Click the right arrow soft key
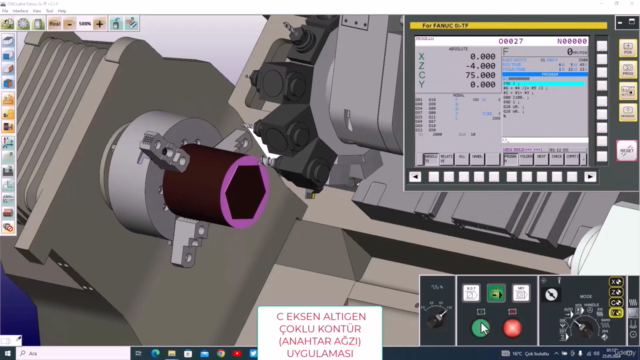640x360 pixels. (590, 177)
